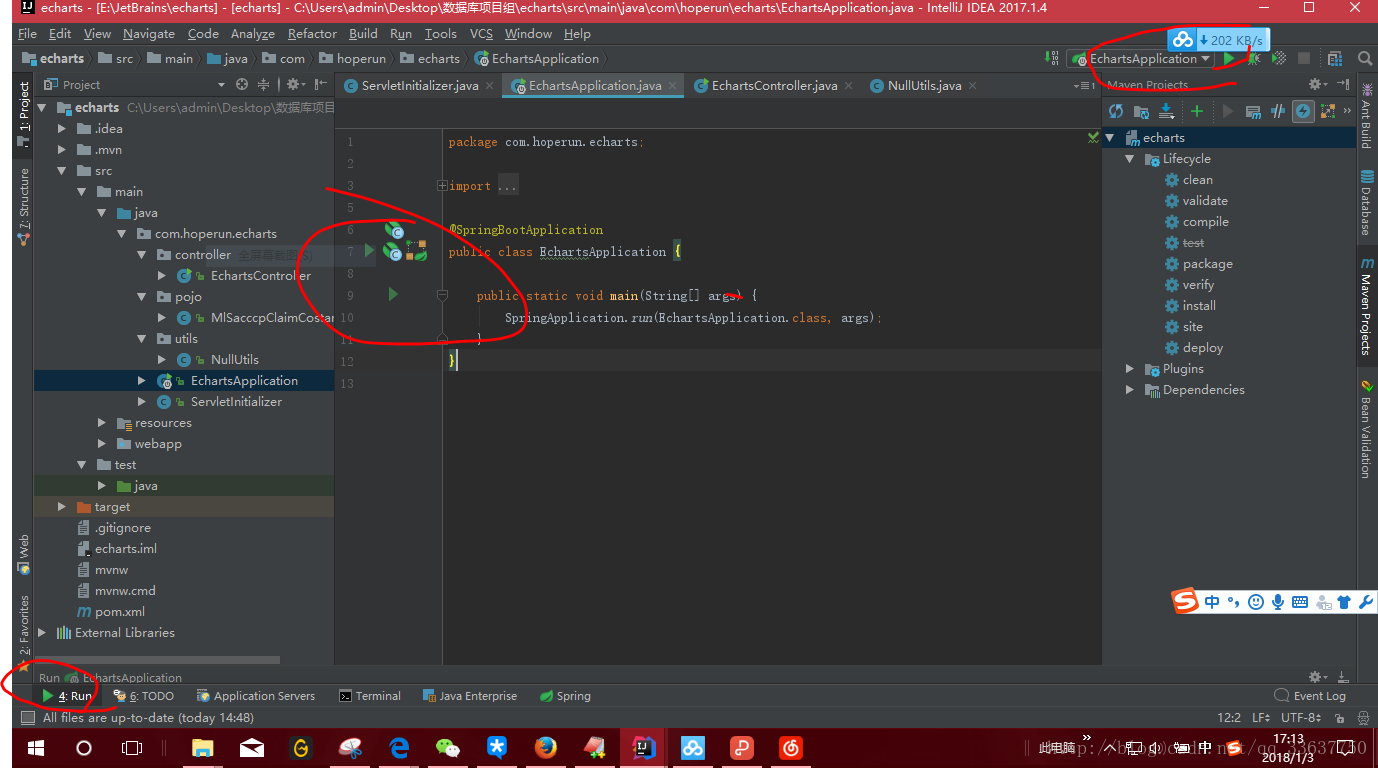The width and height of the screenshot is (1378, 768).
Task: Click Make Project build icon
Action: 1051,59
